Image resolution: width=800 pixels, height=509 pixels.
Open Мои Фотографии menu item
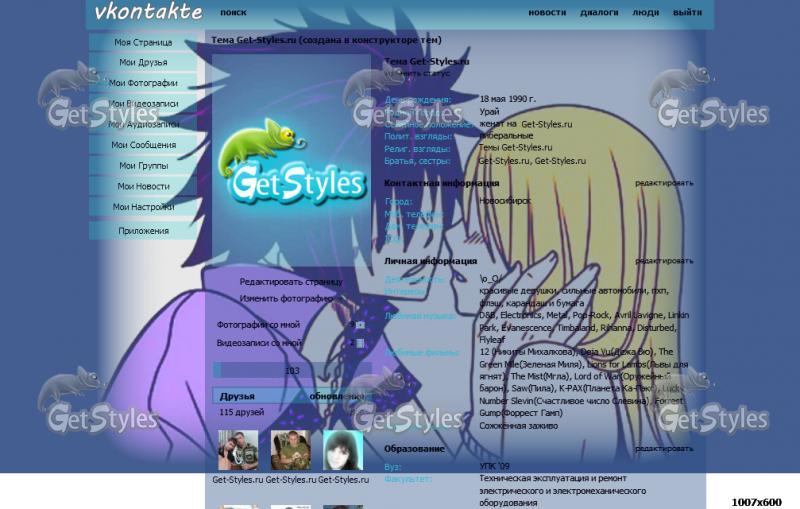pyautogui.click(x=143, y=83)
